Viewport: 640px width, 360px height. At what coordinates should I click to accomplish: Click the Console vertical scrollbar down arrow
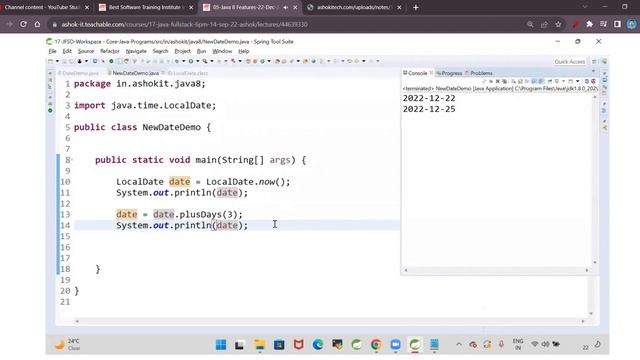click(595, 262)
